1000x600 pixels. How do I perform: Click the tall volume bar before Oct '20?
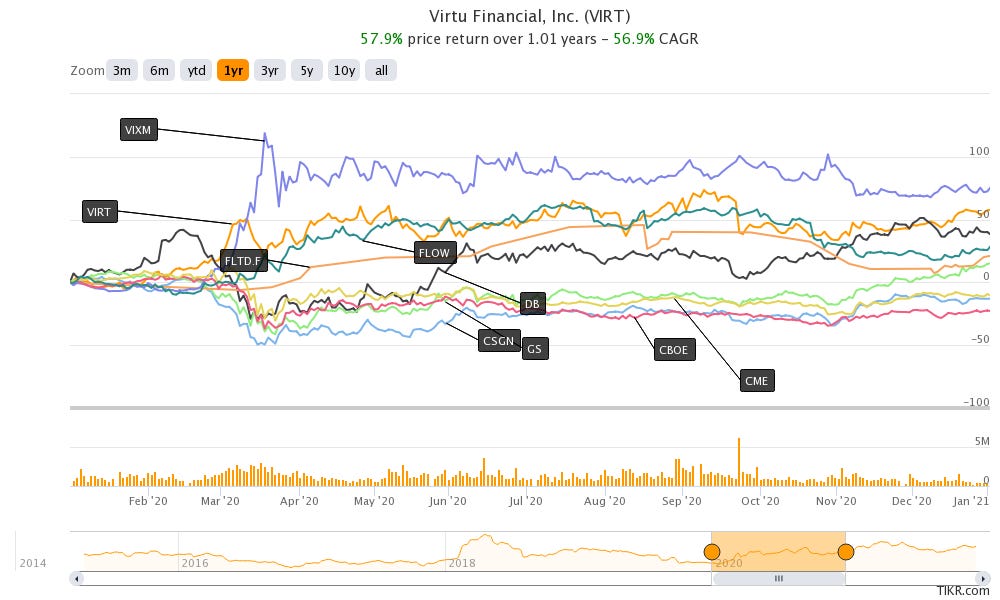739,462
